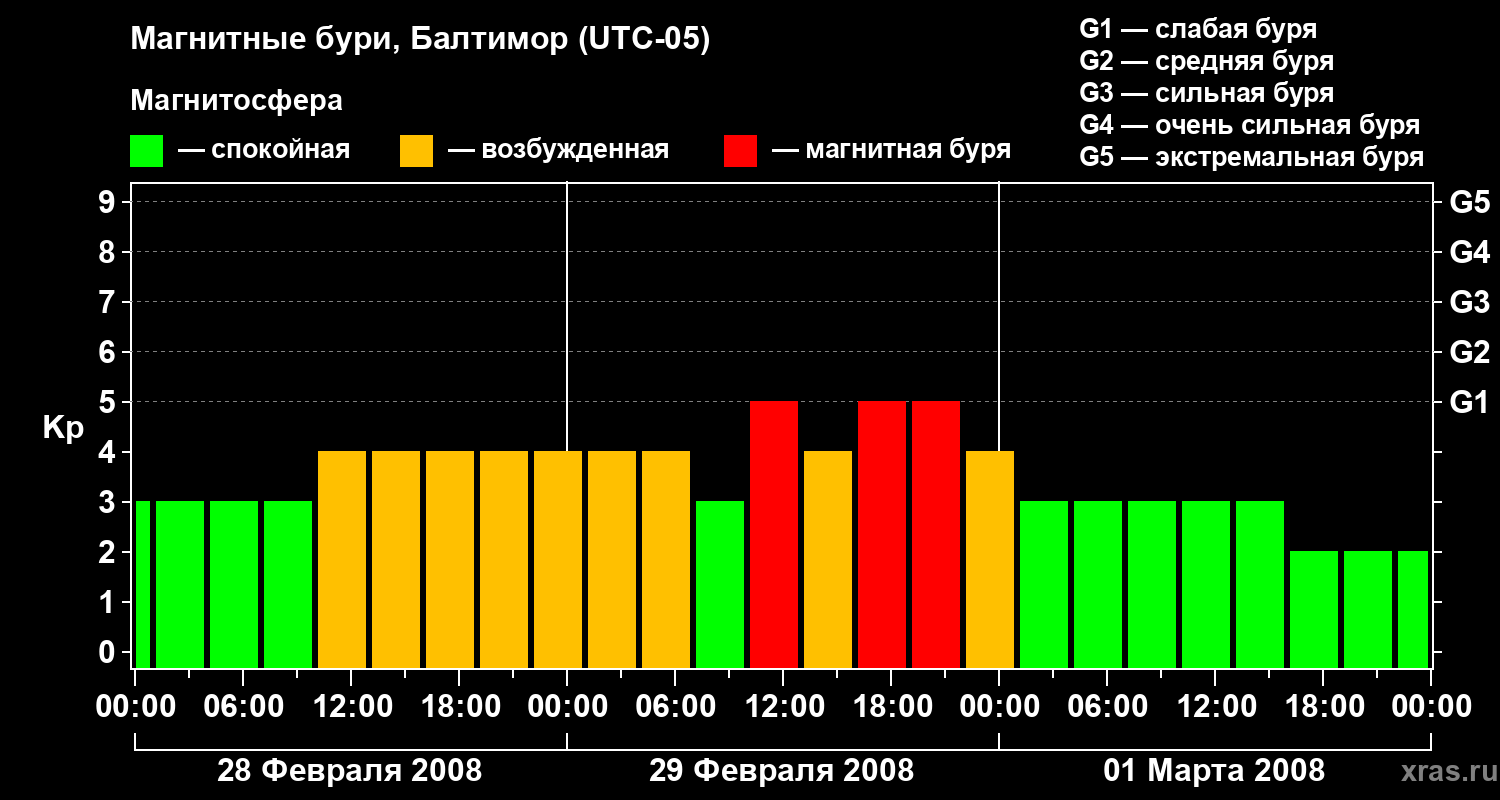Click the lone green bar before the red bars
Screen dimensions: 1500x800
(x=720, y=584)
